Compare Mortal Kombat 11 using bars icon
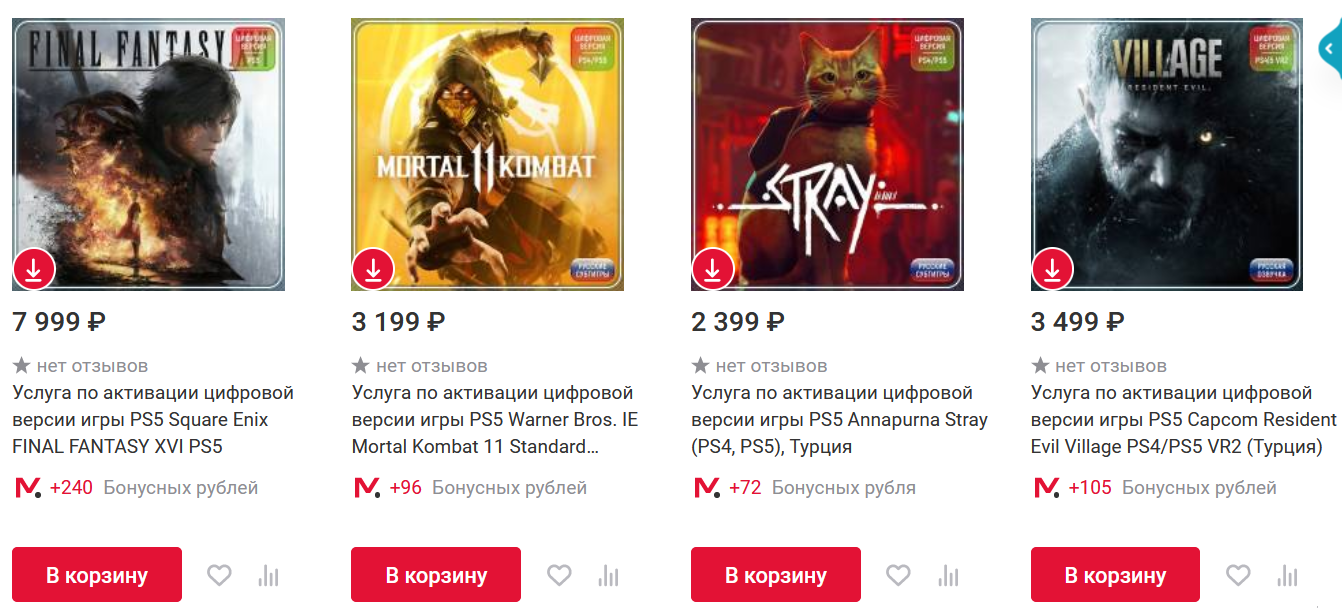 [608, 575]
